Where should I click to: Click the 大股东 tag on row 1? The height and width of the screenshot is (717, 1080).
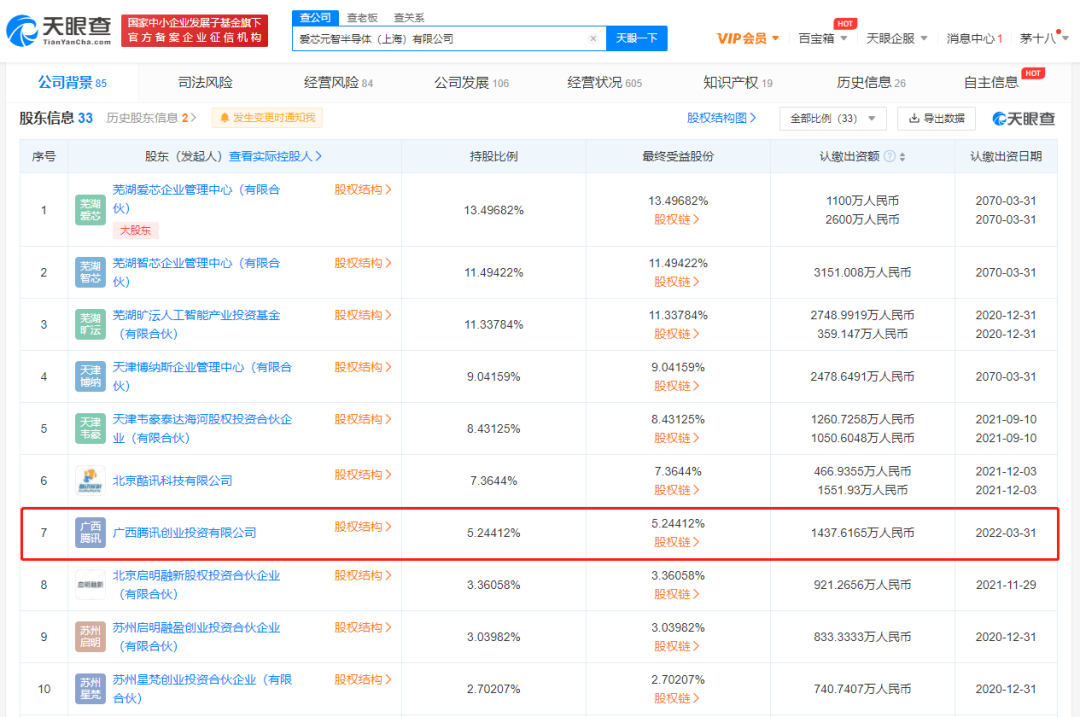point(136,231)
